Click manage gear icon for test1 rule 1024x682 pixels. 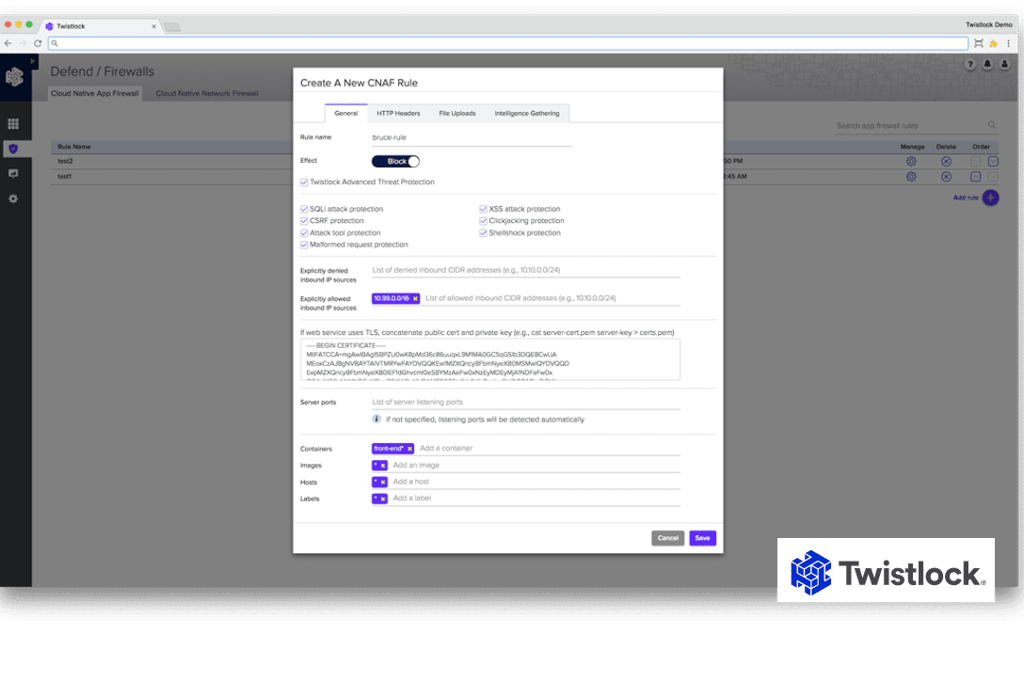tap(911, 177)
